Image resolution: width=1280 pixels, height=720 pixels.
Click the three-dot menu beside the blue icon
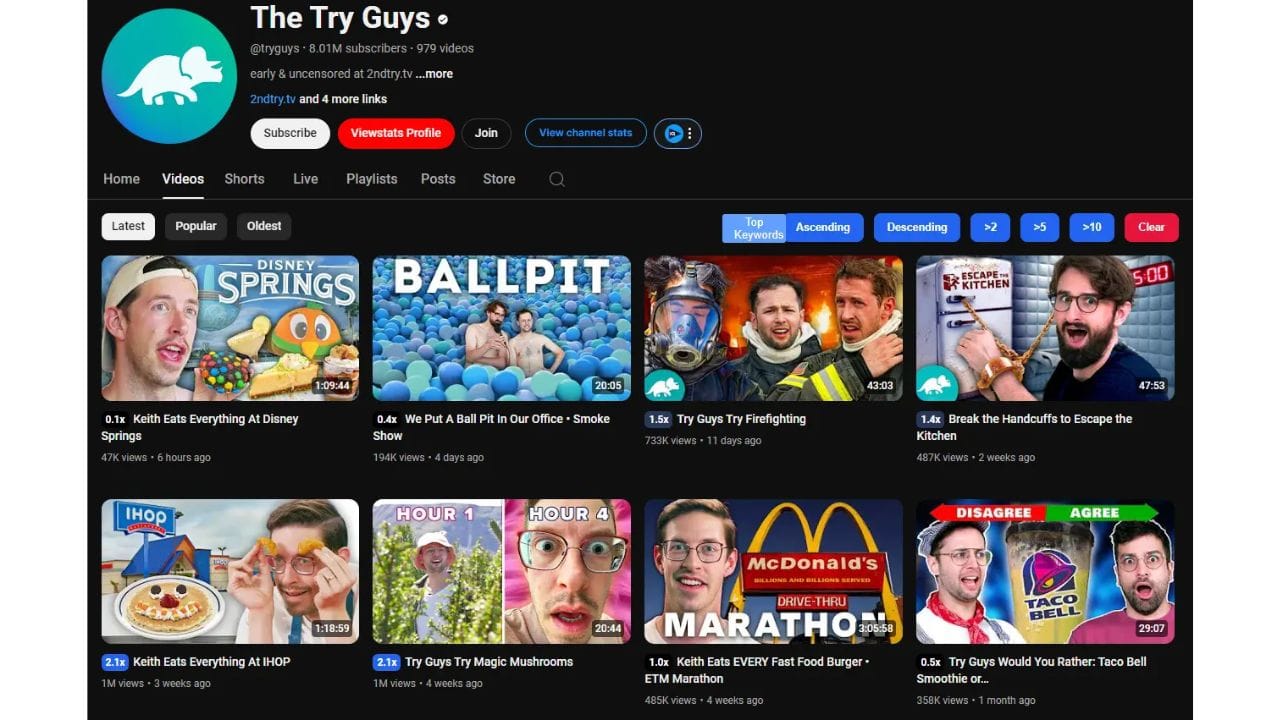coord(689,133)
